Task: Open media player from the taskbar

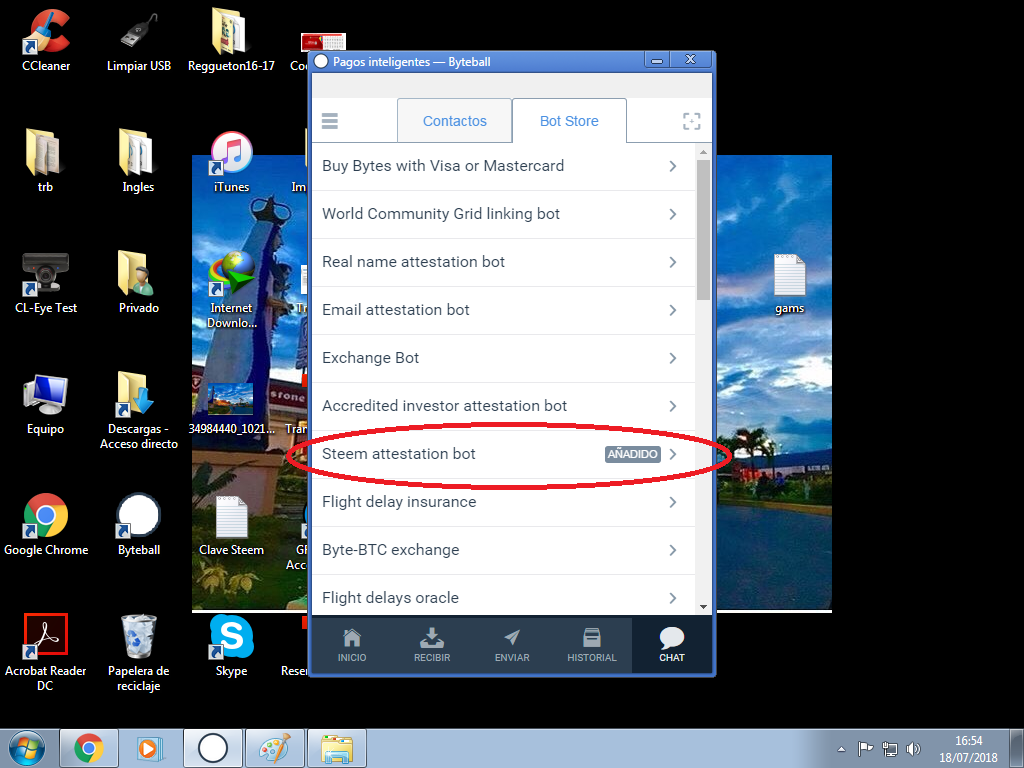Action: click(x=150, y=748)
